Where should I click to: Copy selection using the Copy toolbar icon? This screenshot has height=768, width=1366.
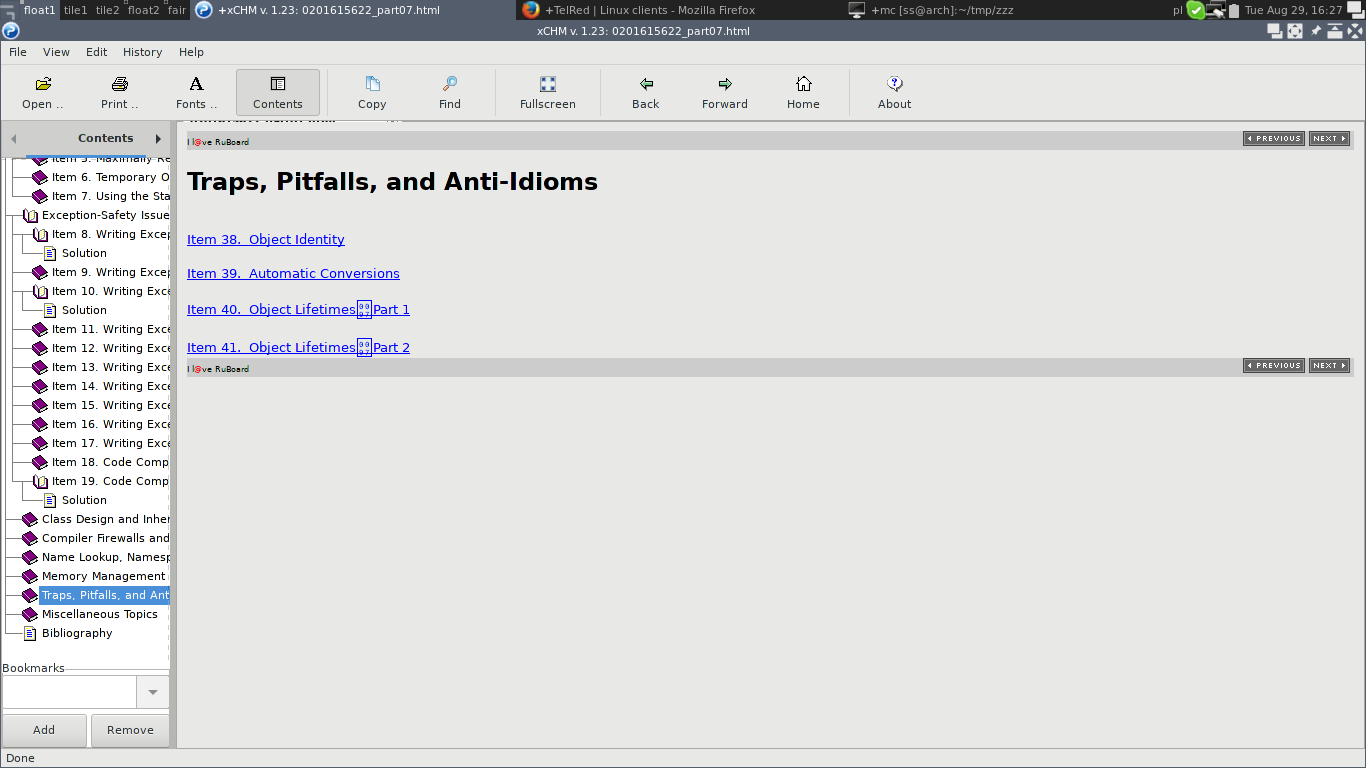pos(372,93)
